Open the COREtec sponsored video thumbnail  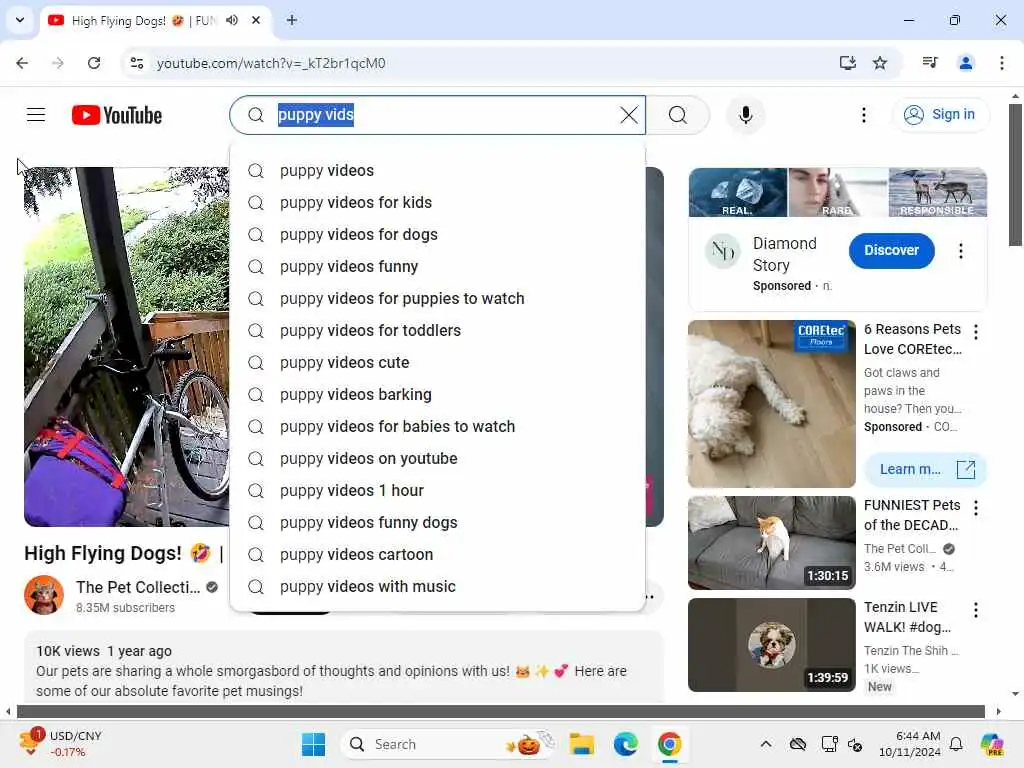point(771,404)
